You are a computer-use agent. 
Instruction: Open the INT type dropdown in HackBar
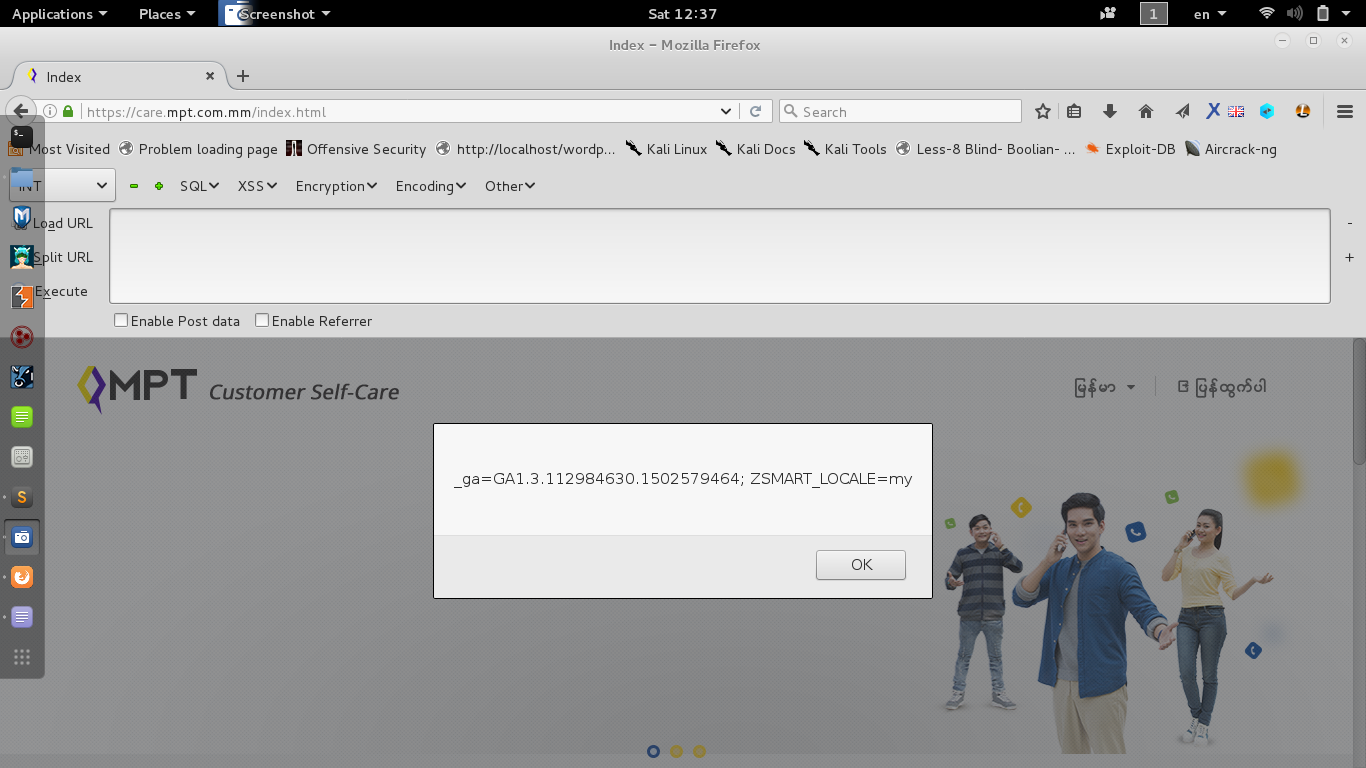coord(62,185)
